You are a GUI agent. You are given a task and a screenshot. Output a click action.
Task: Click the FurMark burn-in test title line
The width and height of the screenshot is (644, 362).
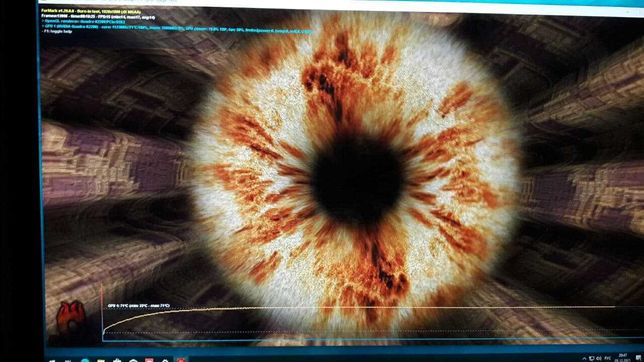(x=91, y=12)
